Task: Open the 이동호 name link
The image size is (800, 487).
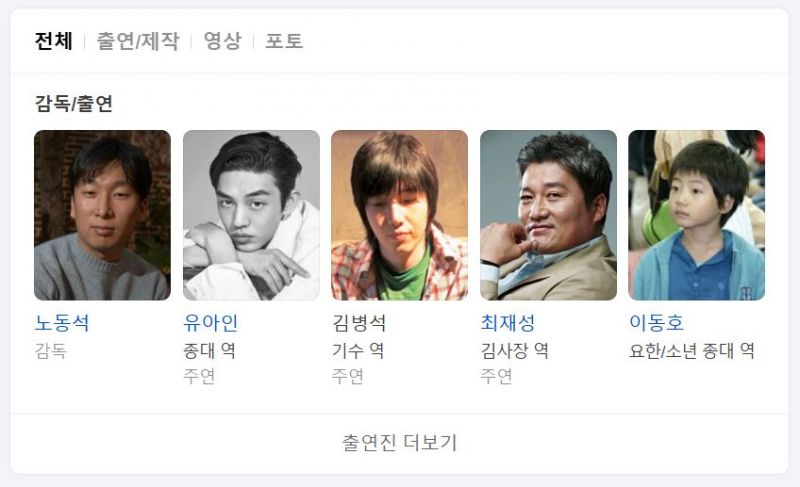Action: pyautogui.click(x=656, y=323)
